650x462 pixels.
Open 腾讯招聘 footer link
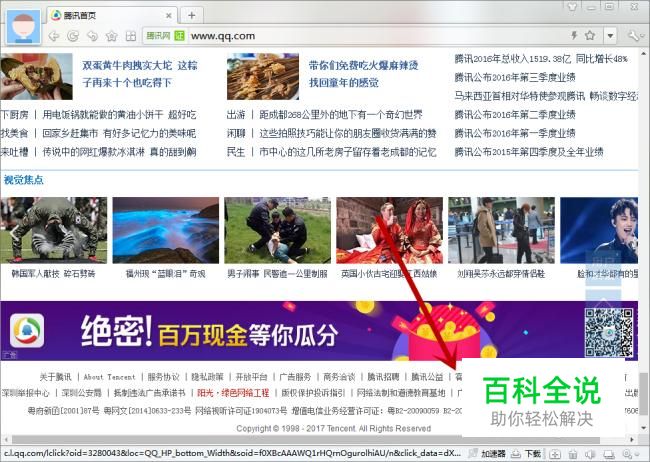tap(383, 377)
